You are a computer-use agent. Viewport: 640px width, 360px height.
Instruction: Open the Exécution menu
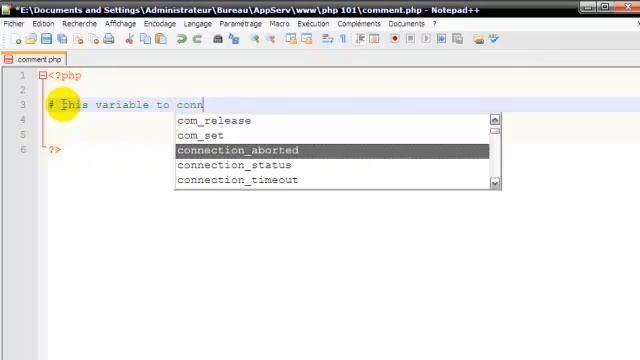pyautogui.click(x=313, y=24)
